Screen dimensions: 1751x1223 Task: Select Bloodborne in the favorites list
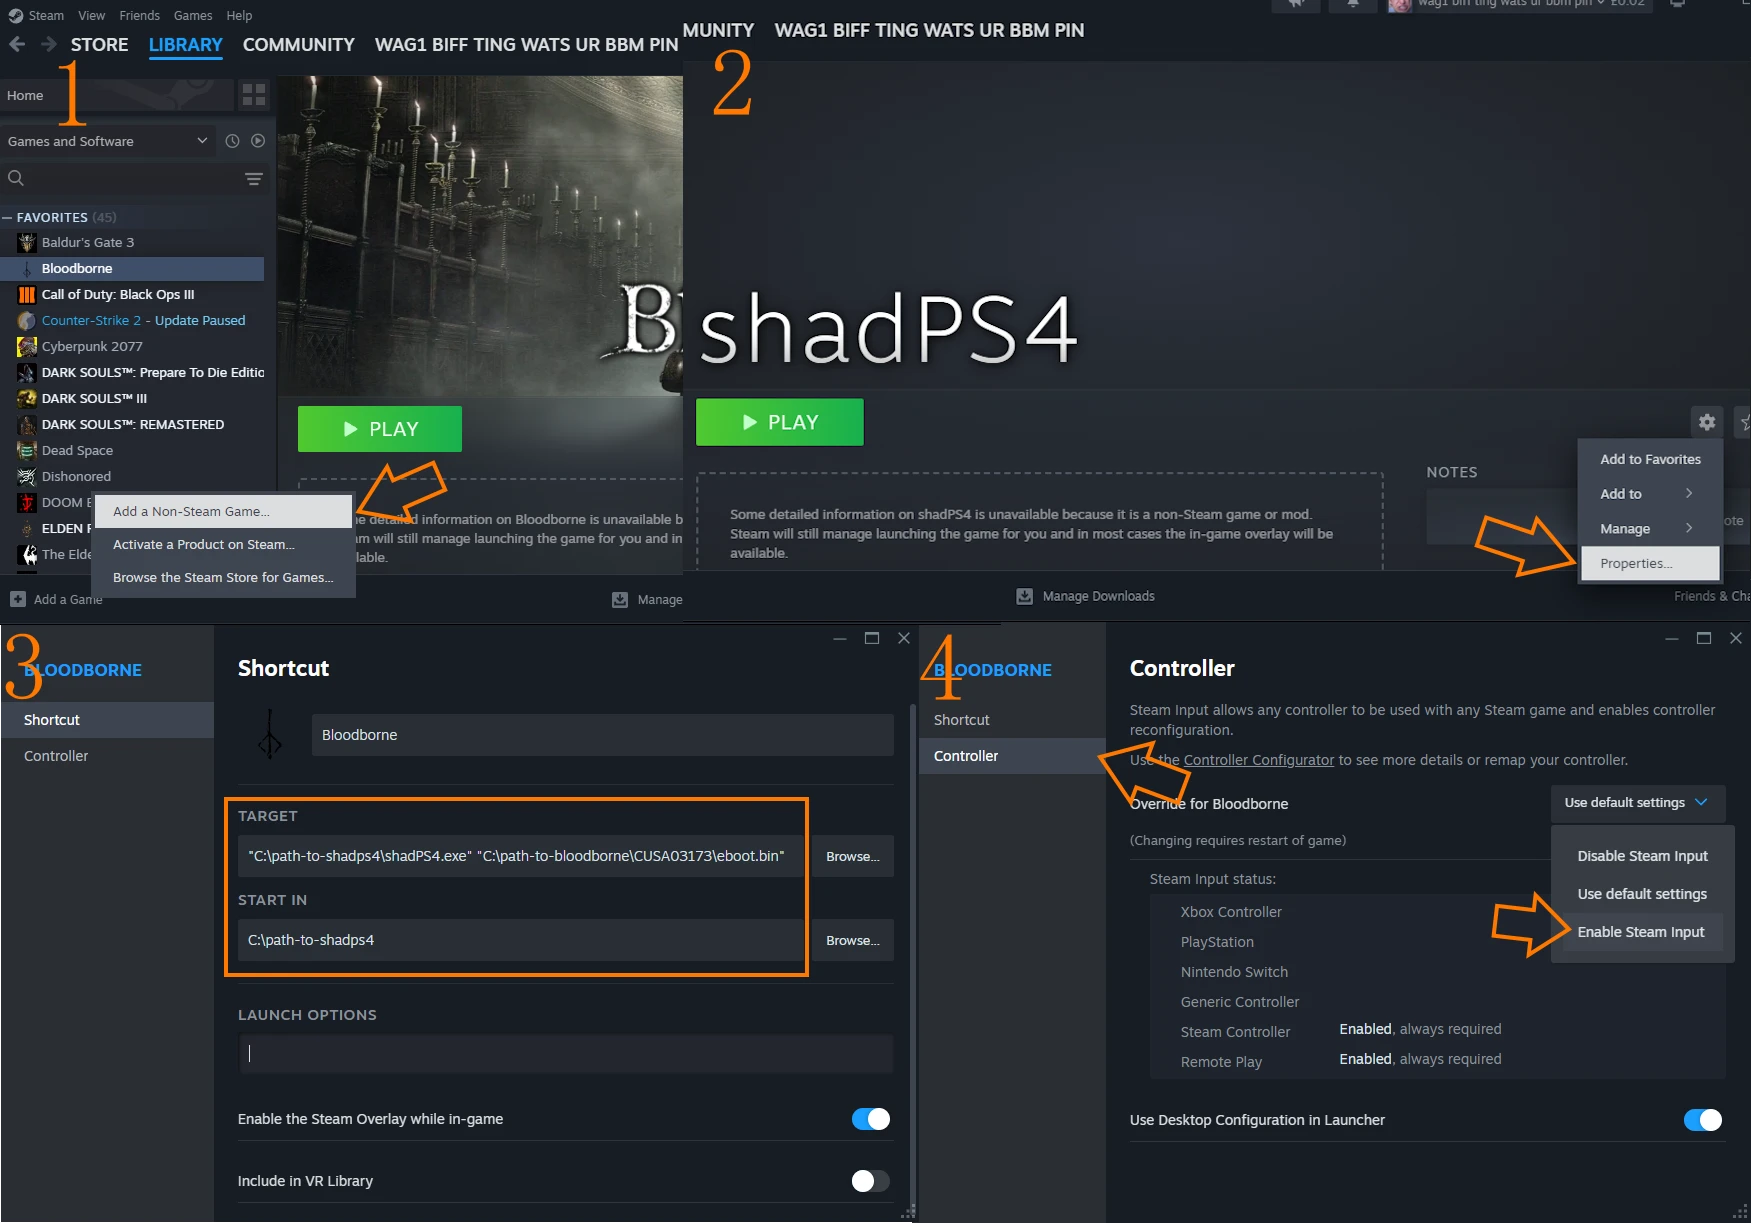(132, 268)
